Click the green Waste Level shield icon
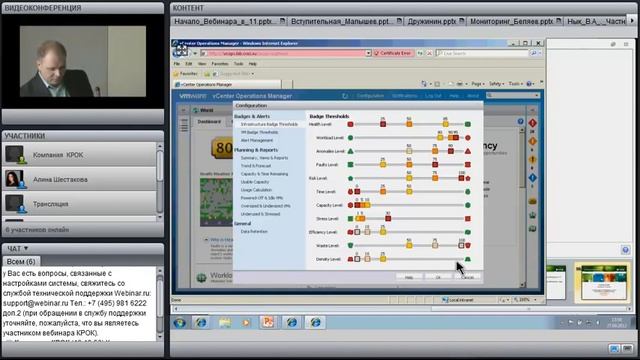Viewport: 640px width, 360px height. (350, 245)
